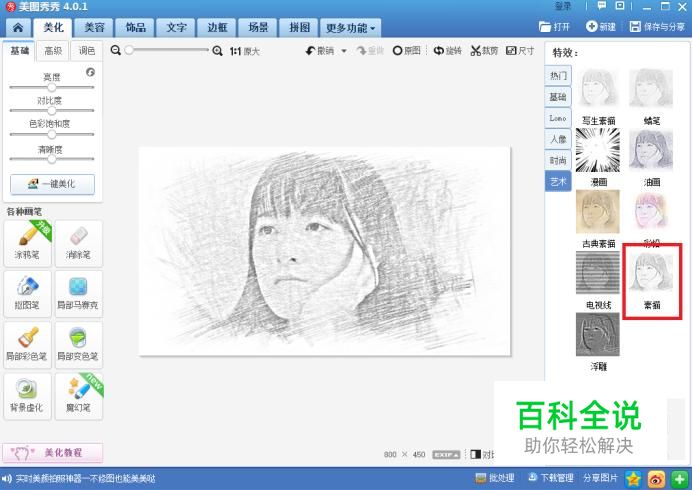Image resolution: width=692 pixels, height=490 pixels.
Task: Select the 时尚 effects category
Action: 558,160
